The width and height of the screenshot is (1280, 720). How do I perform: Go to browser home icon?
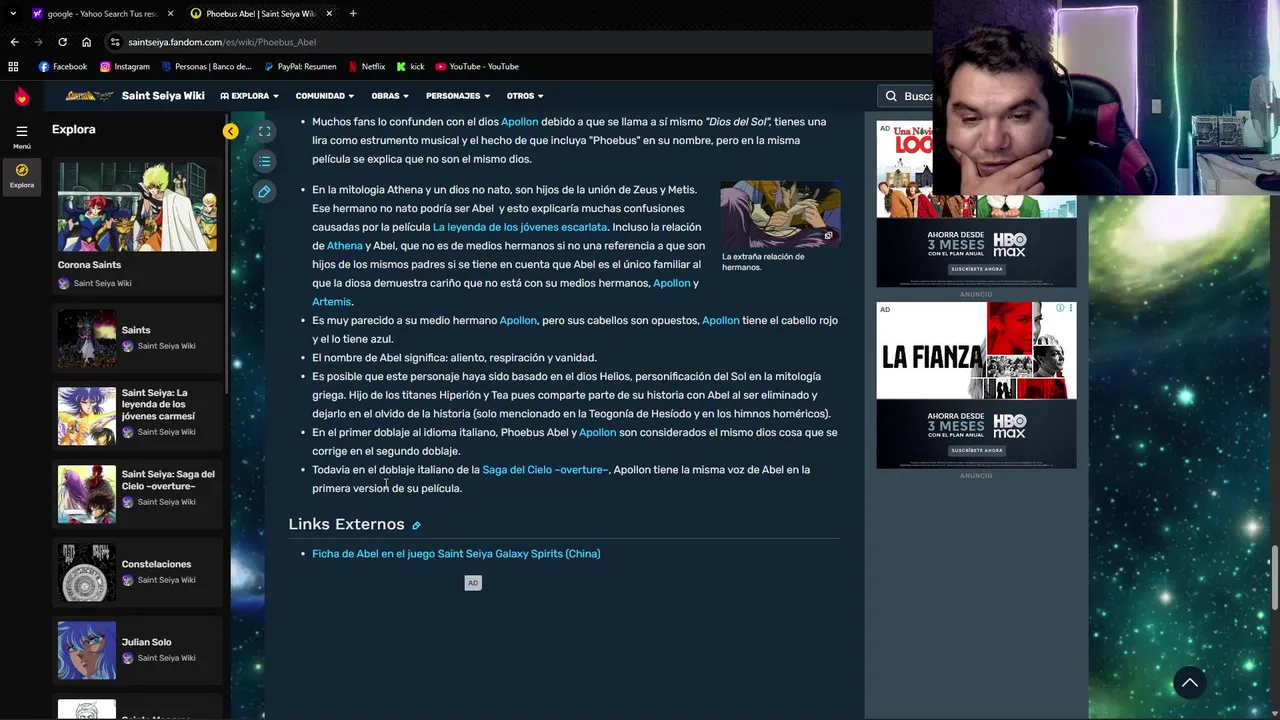click(x=86, y=42)
